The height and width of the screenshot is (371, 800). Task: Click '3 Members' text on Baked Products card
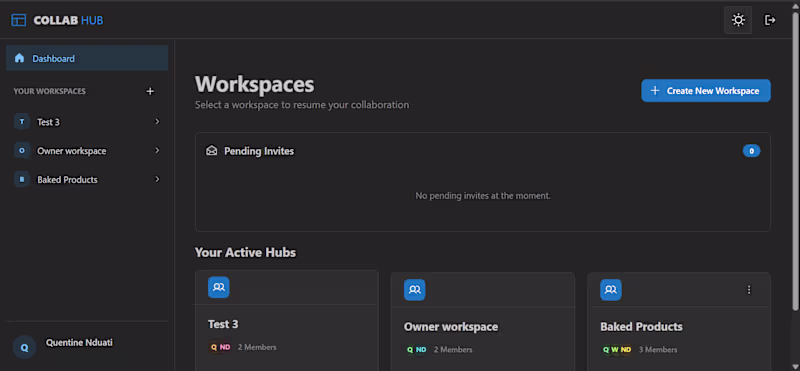coord(658,350)
